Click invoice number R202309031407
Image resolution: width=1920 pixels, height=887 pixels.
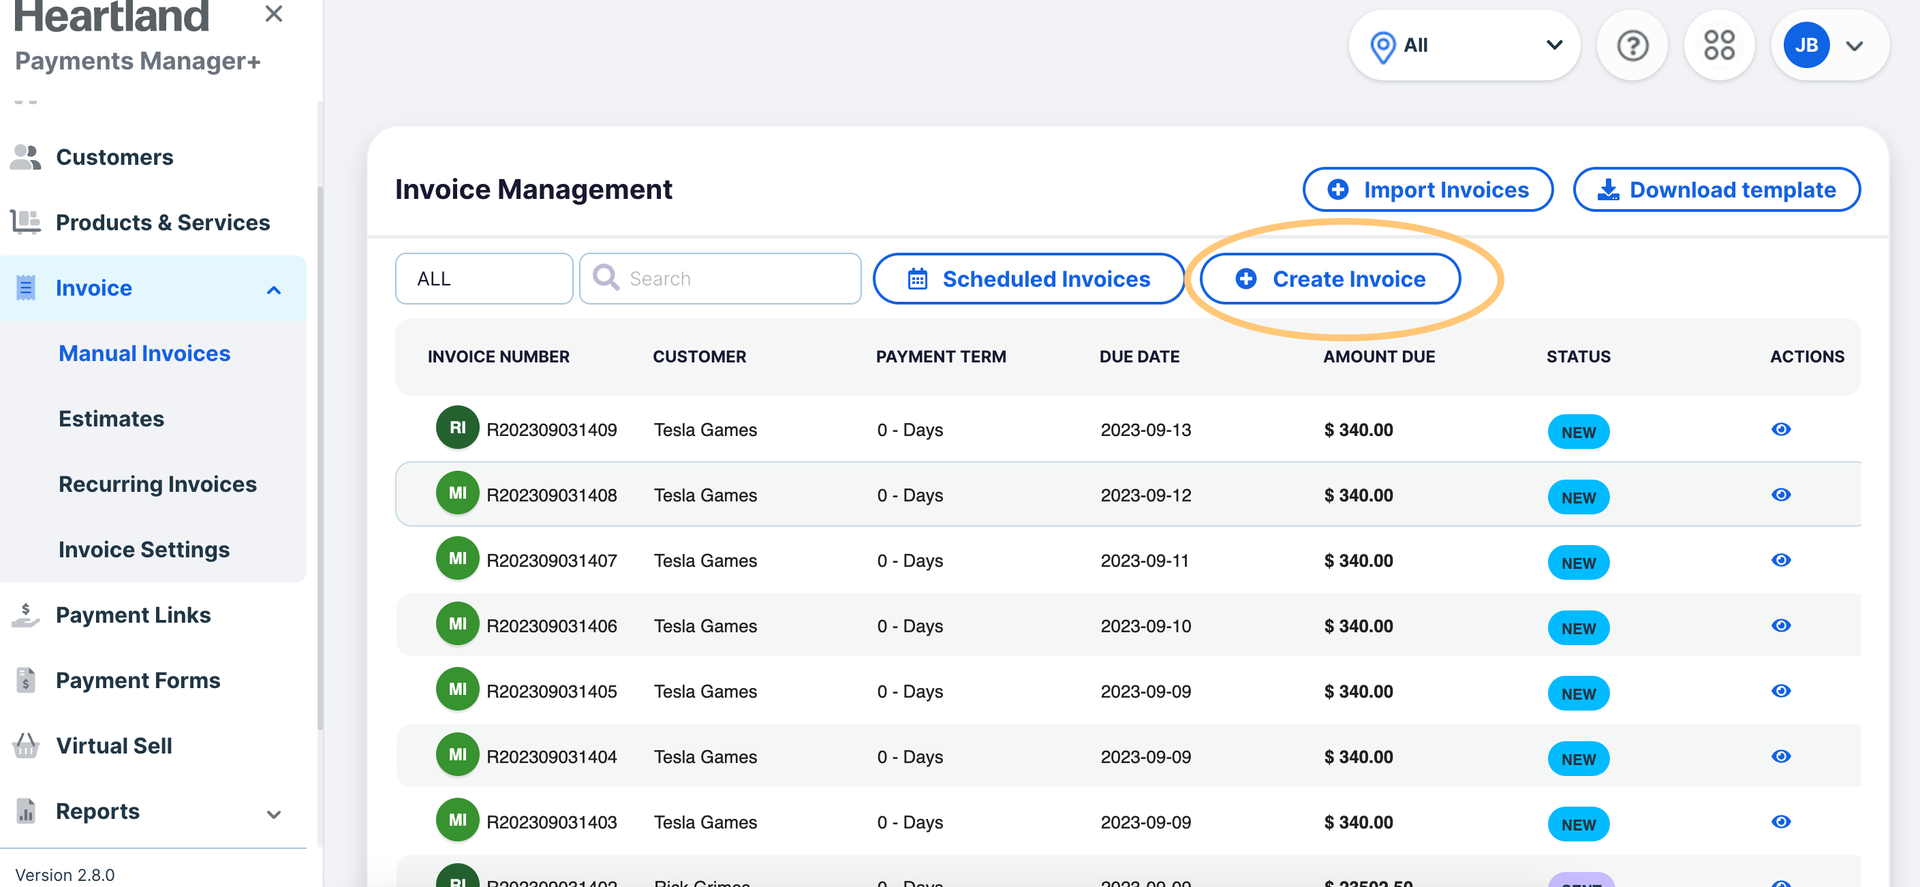[x=551, y=561]
